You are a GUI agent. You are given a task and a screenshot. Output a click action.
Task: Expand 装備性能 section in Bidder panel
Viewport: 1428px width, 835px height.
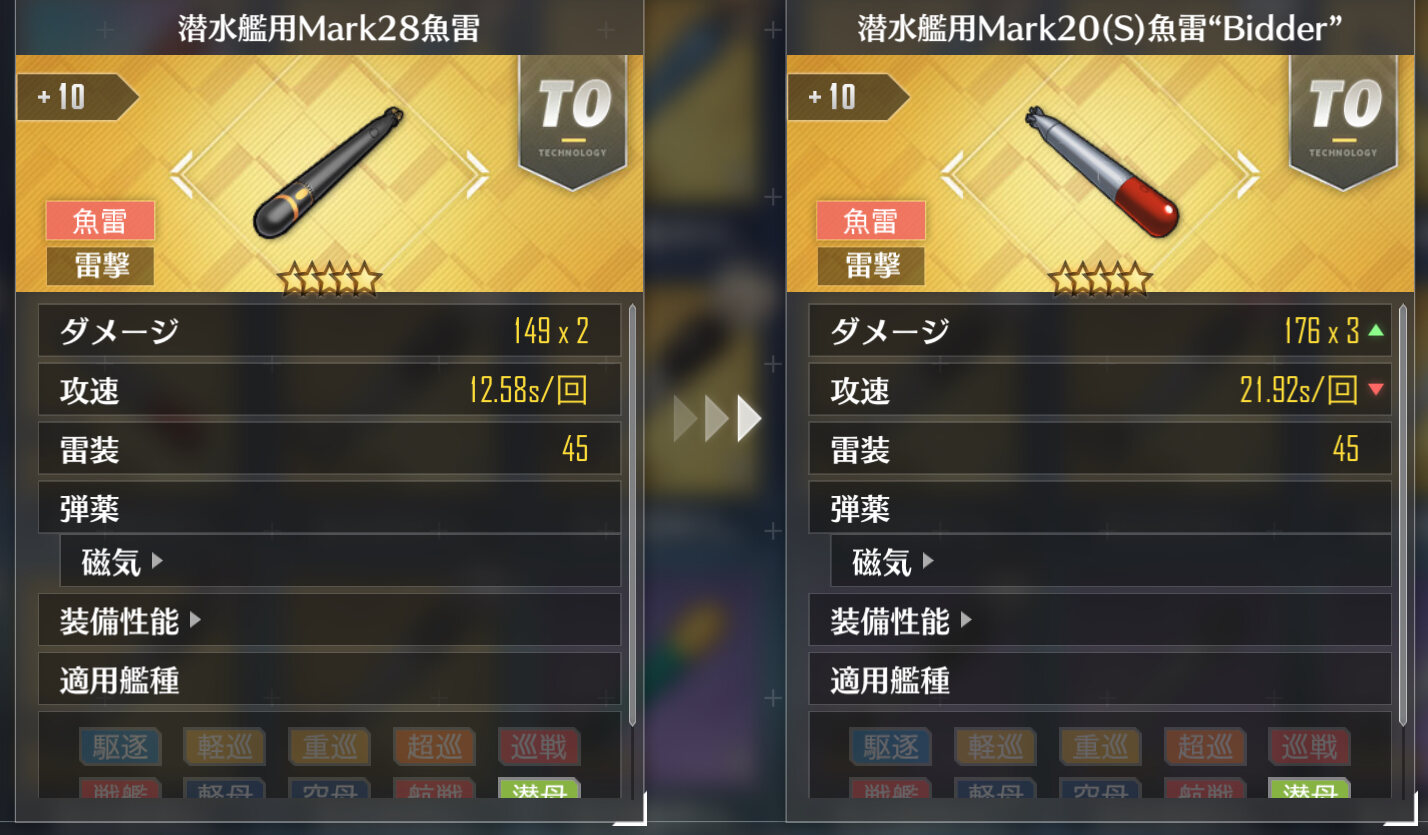pos(1100,621)
